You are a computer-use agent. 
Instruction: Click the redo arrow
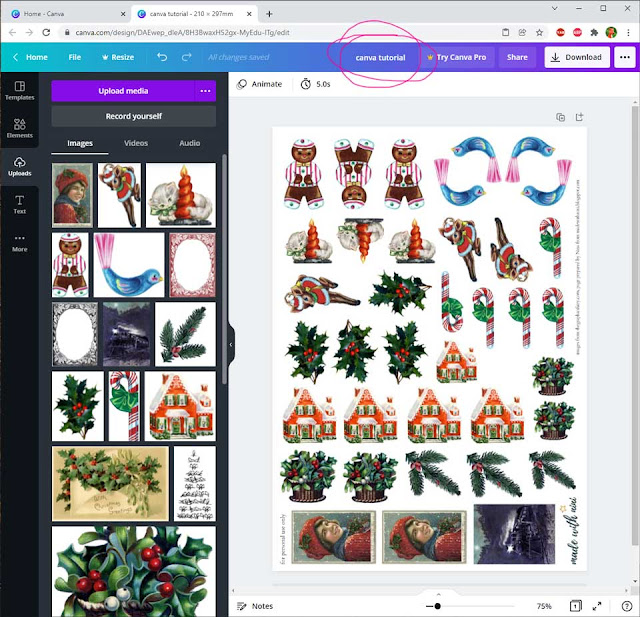click(x=187, y=57)
